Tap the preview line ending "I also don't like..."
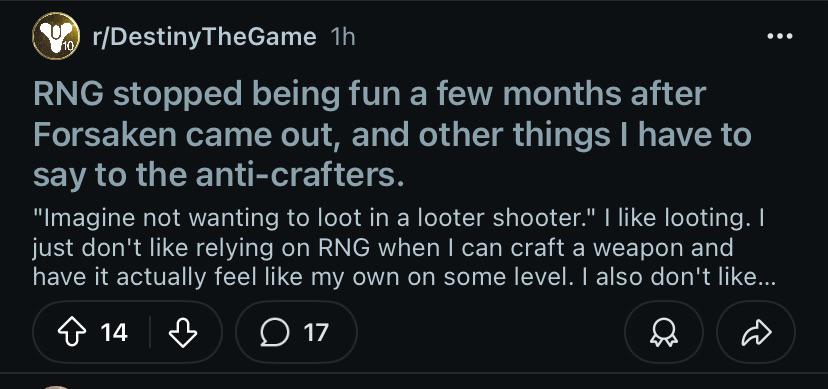The image size is (828, 389). click(x=404, y=277)
